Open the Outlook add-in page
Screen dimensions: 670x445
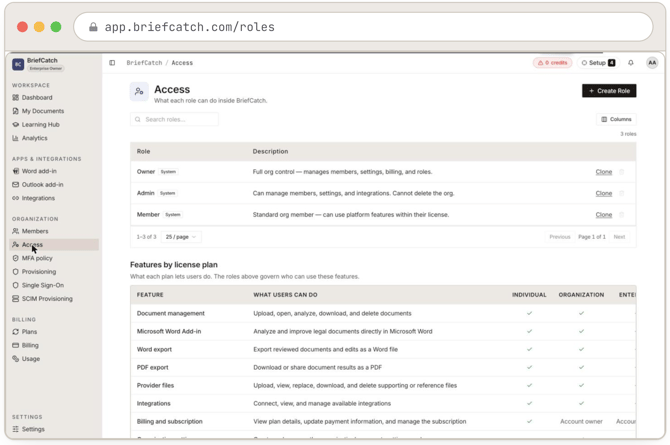(x=38, y=185)
